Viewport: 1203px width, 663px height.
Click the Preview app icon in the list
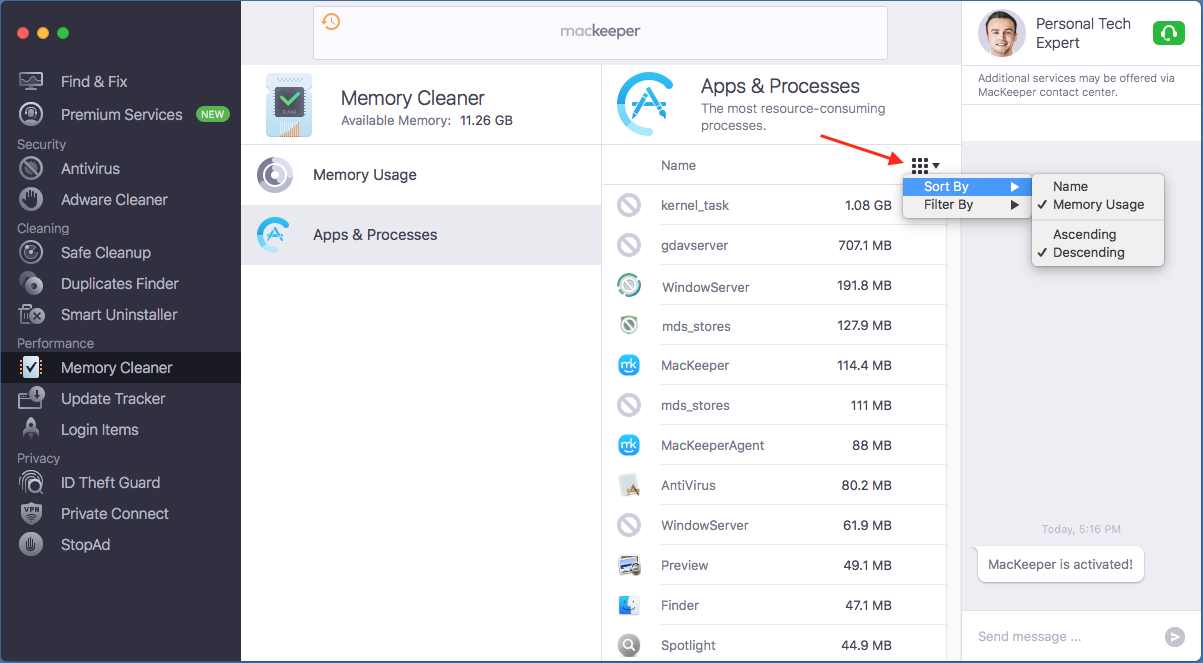pyautogui.click(x=629, y=565)
